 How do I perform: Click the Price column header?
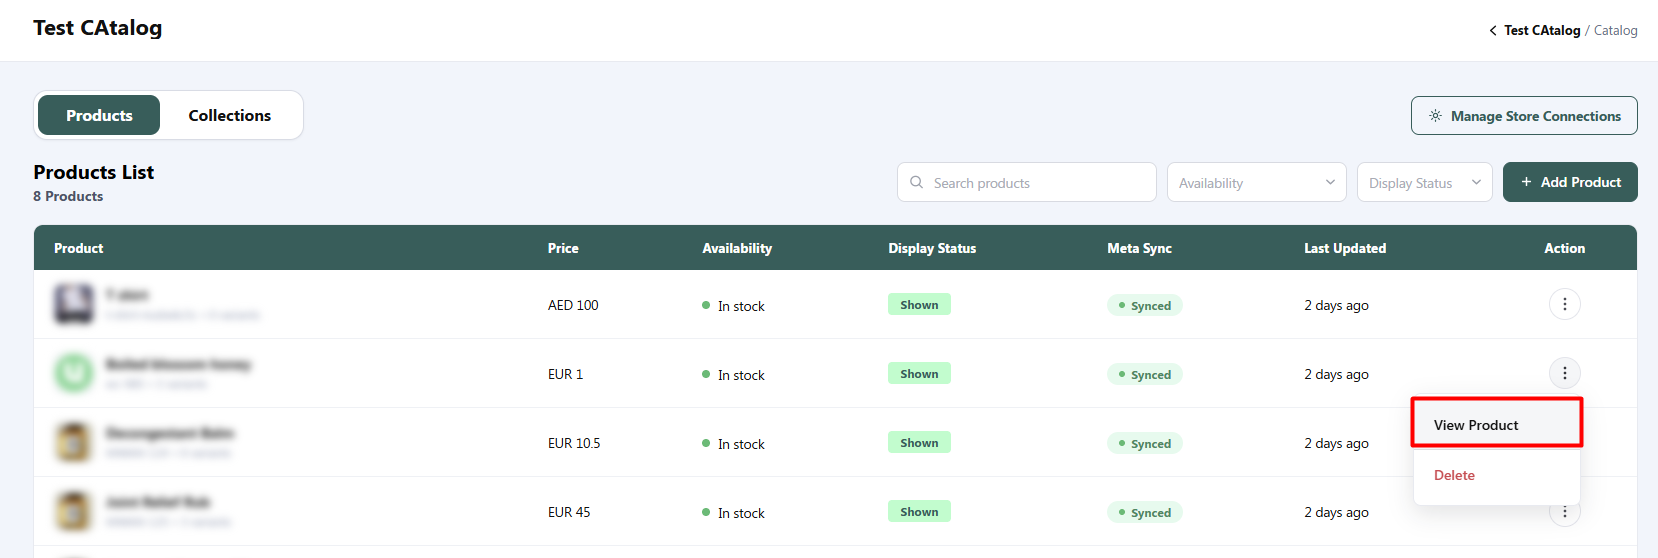pos(563,248)
